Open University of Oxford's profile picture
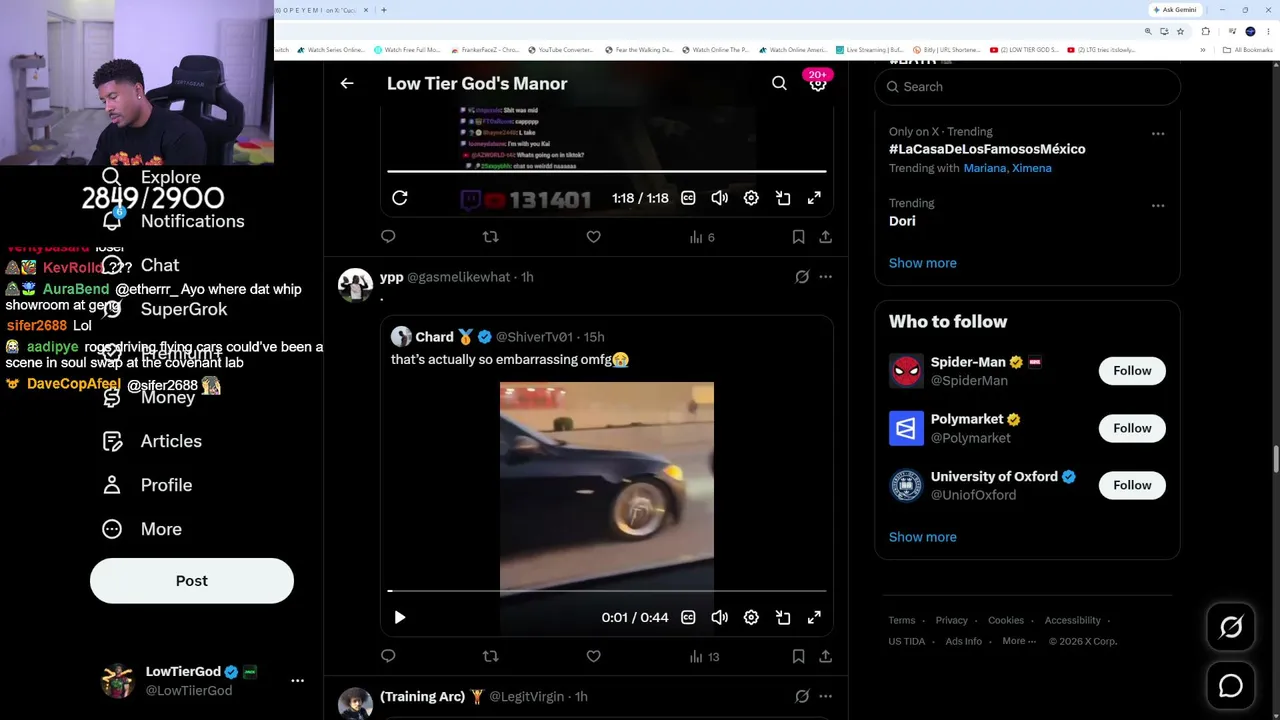The image size is (1280, 720). pyautogui.click(x=906, y=485)
